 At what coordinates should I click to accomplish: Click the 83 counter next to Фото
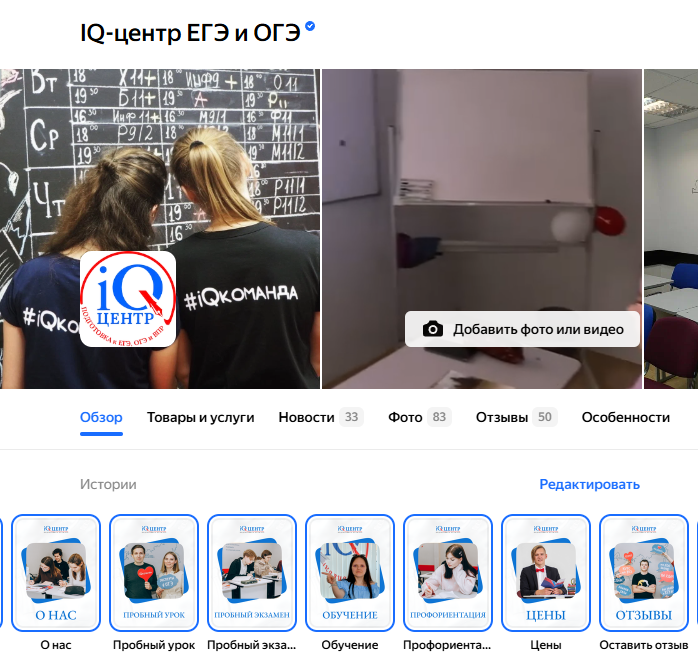click(x=439, y=417)
